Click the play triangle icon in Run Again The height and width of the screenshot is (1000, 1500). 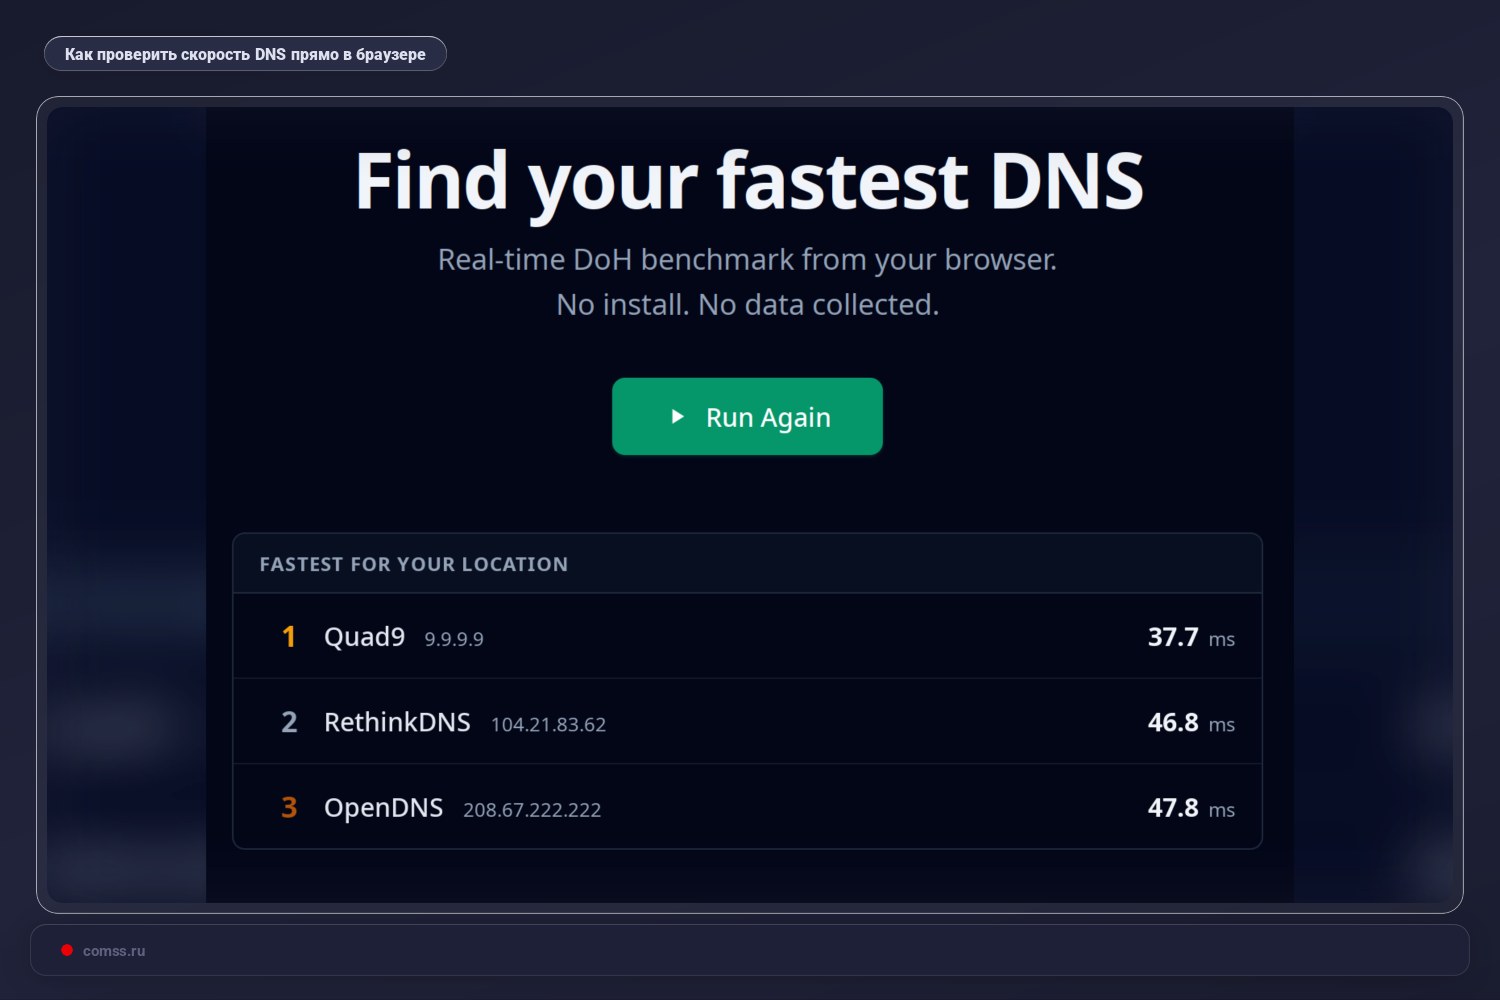pyautogui.click(x=676, y=417)
